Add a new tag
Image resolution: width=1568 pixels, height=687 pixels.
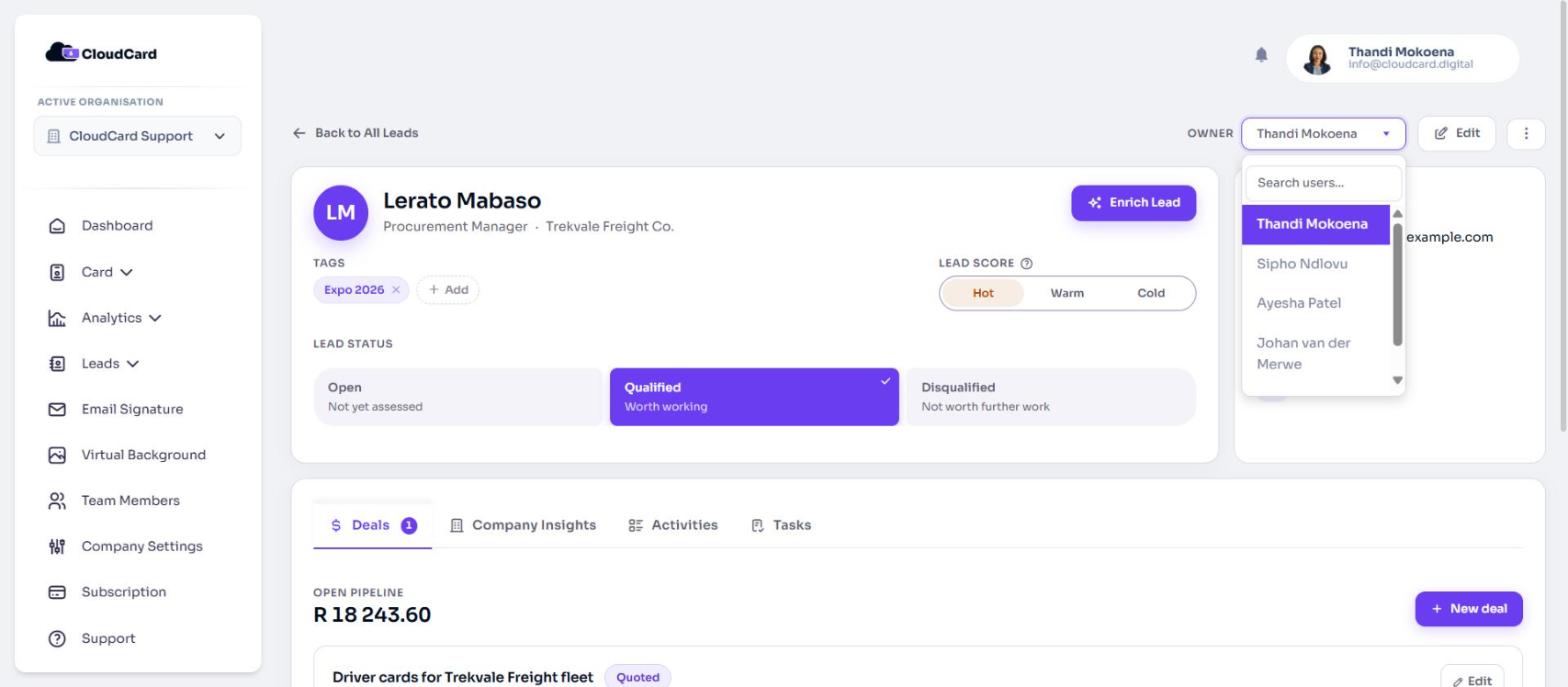coord(447,290)
